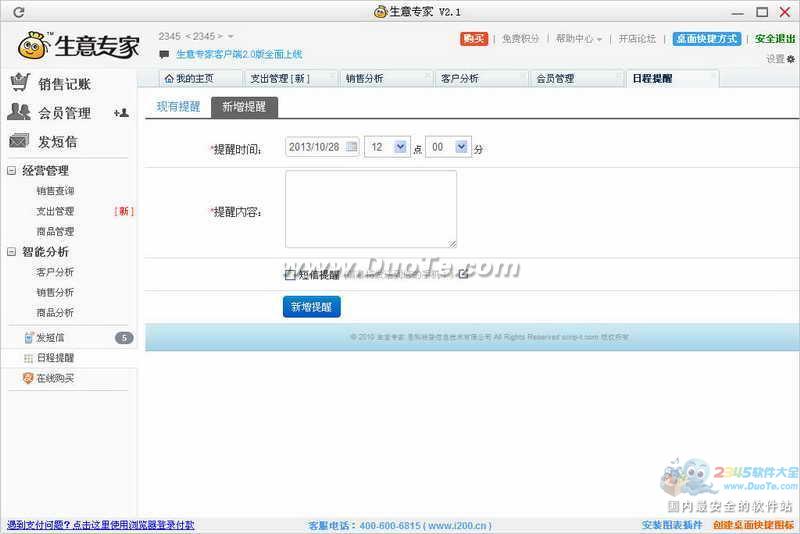This screenshot has width=800, height=534.
Task: Open 支出管理 in the sidebar tree
Action: 55,211
